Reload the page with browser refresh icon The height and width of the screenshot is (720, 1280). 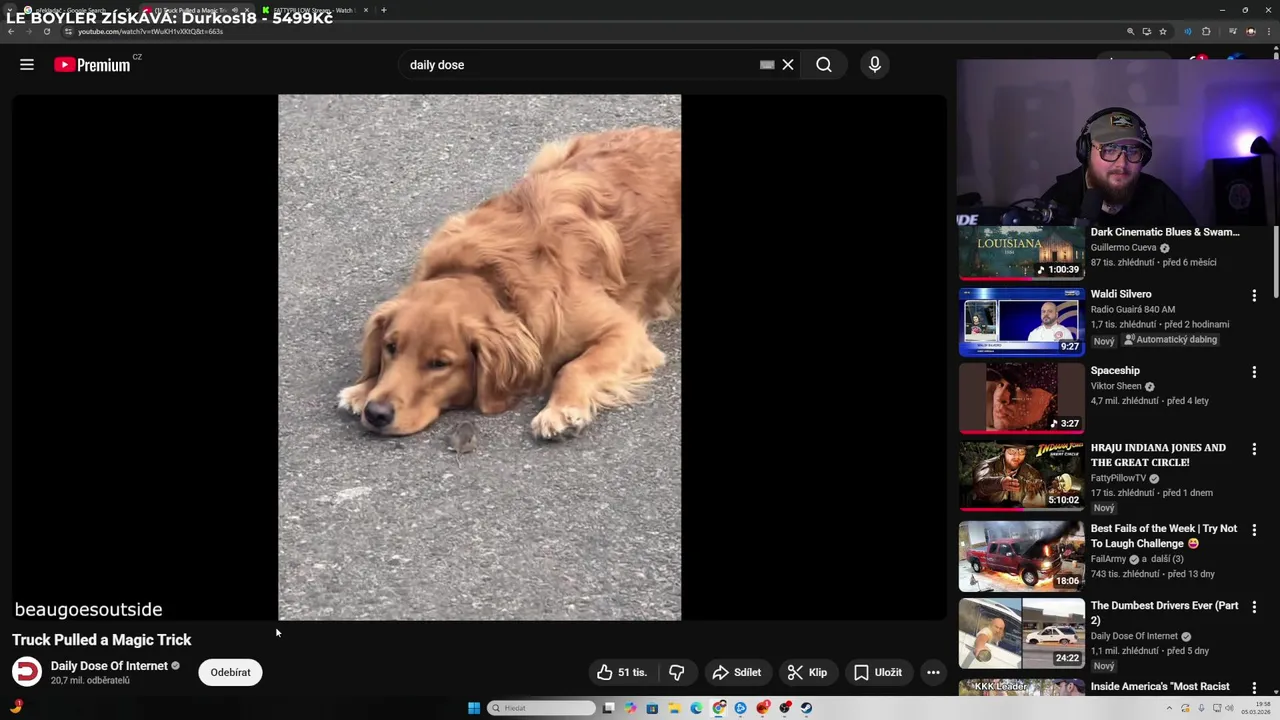(47, 31)
